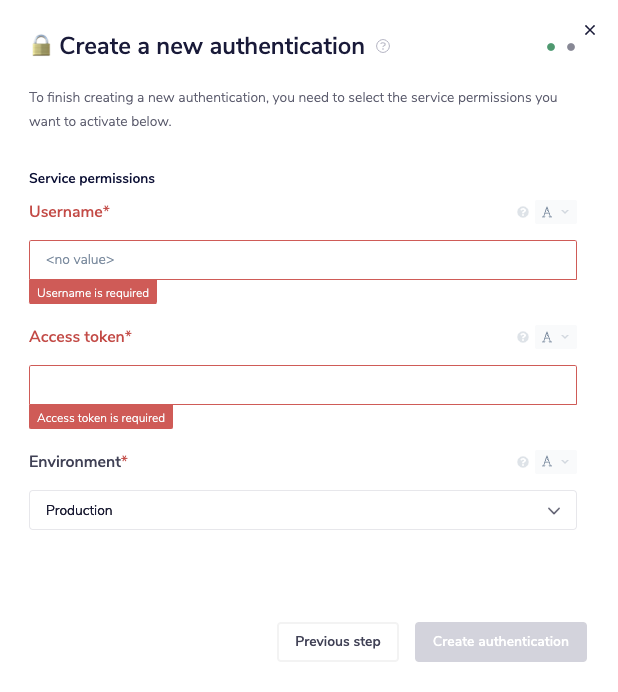Show help tooltip for Username field
The height and width of the screenshot is (692, 618).
coord(522,212)
